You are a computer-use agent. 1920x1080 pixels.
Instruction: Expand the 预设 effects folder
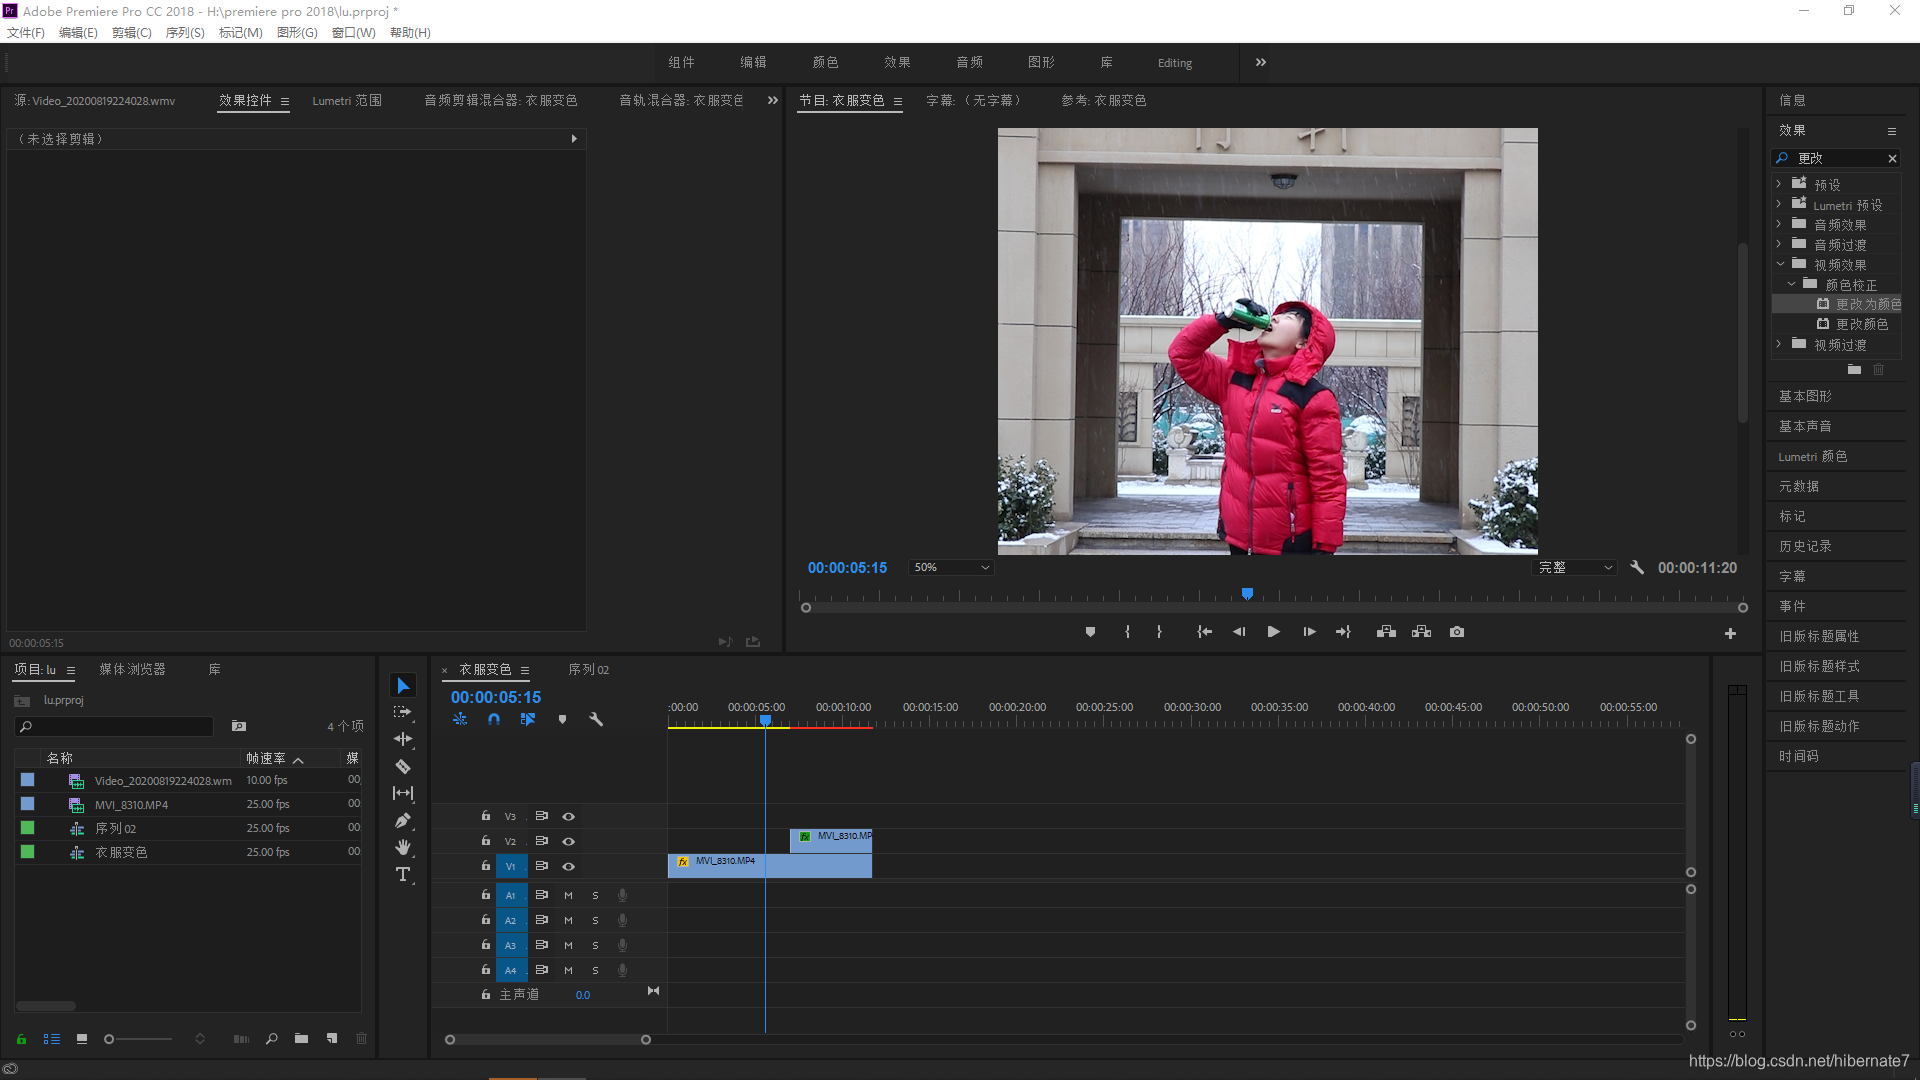click(x=1779, y=184)
